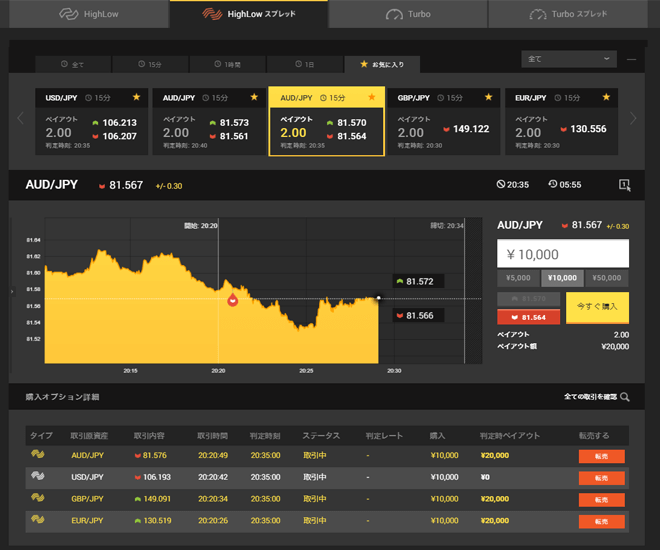Click the current price dot on chart line
This screenshot has height=550, width=660.
pos(378,298)
